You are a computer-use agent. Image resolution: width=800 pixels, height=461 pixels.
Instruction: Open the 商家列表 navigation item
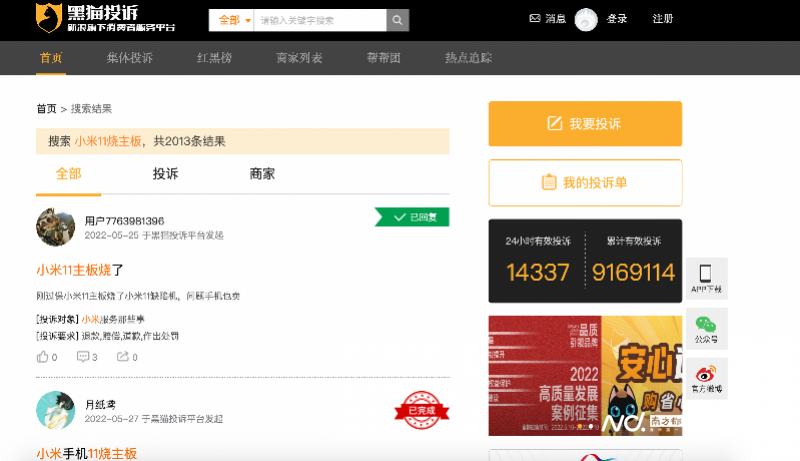click(299, 58)
